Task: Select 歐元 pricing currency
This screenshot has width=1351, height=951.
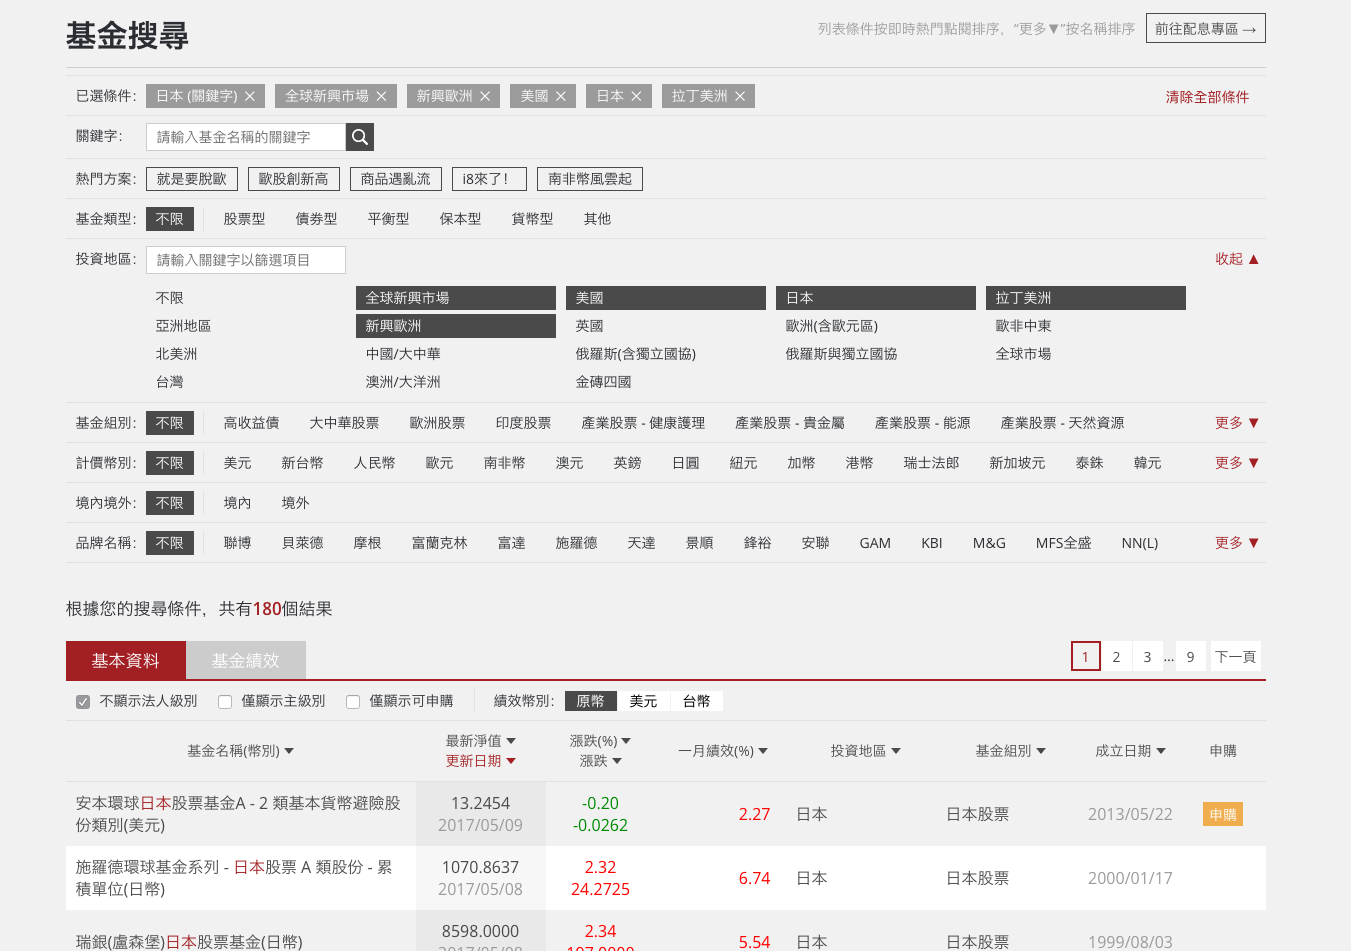Action: click(439, 463)
